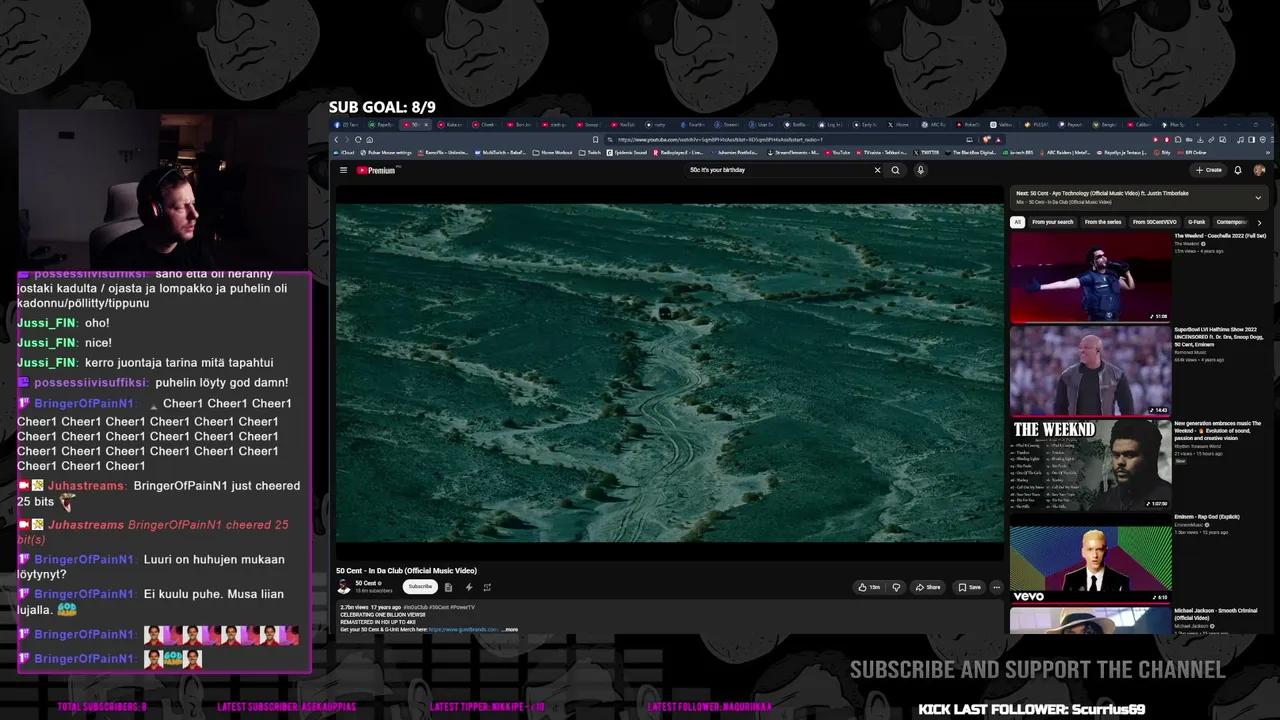Show more filter chips with right arrow
Viewport: 1280px width, 720px height.
coord(1259,222)
